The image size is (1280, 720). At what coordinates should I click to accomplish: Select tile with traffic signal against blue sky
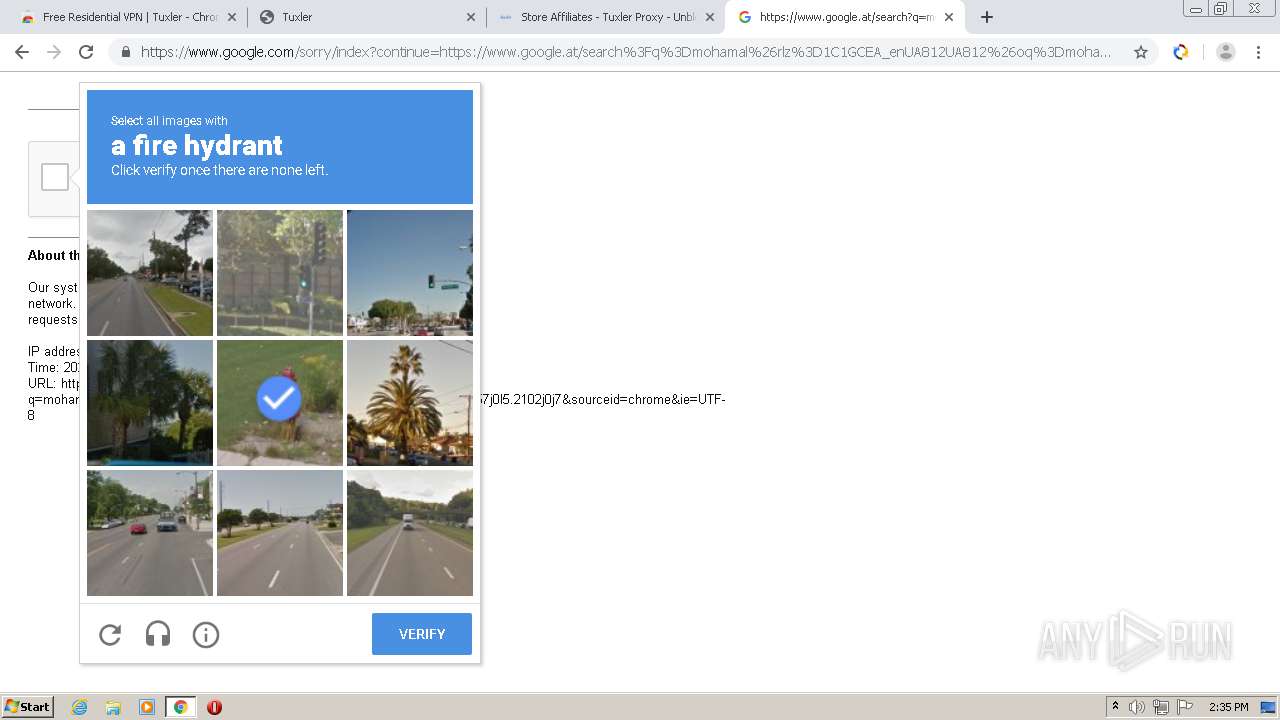coord(410,273)
